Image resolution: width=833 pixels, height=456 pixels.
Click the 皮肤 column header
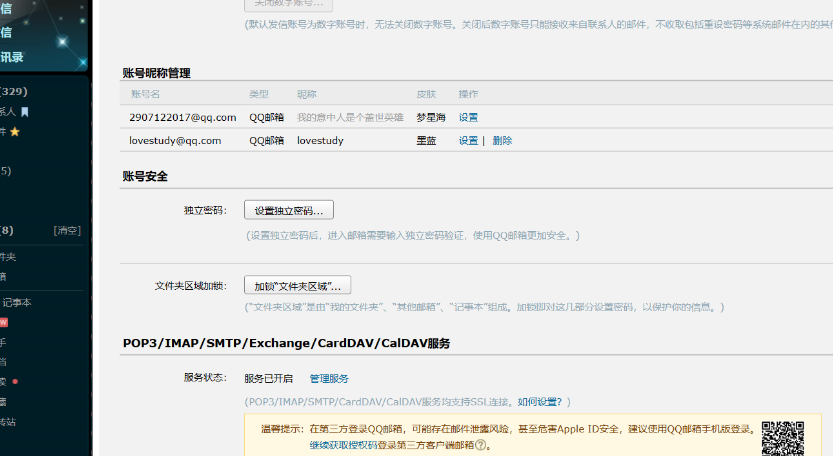426,94
